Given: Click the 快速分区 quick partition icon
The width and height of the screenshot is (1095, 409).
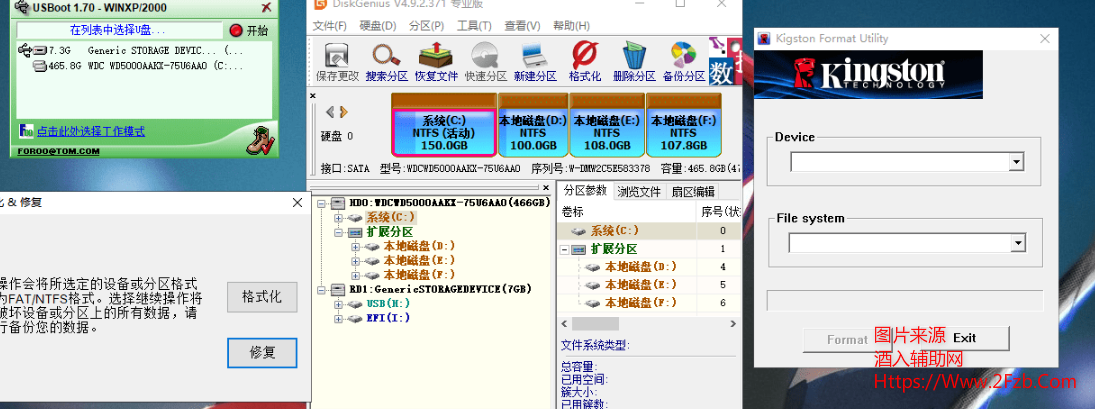Looking at the screenshot, I should pyautogui.click(x=485, y=60).
